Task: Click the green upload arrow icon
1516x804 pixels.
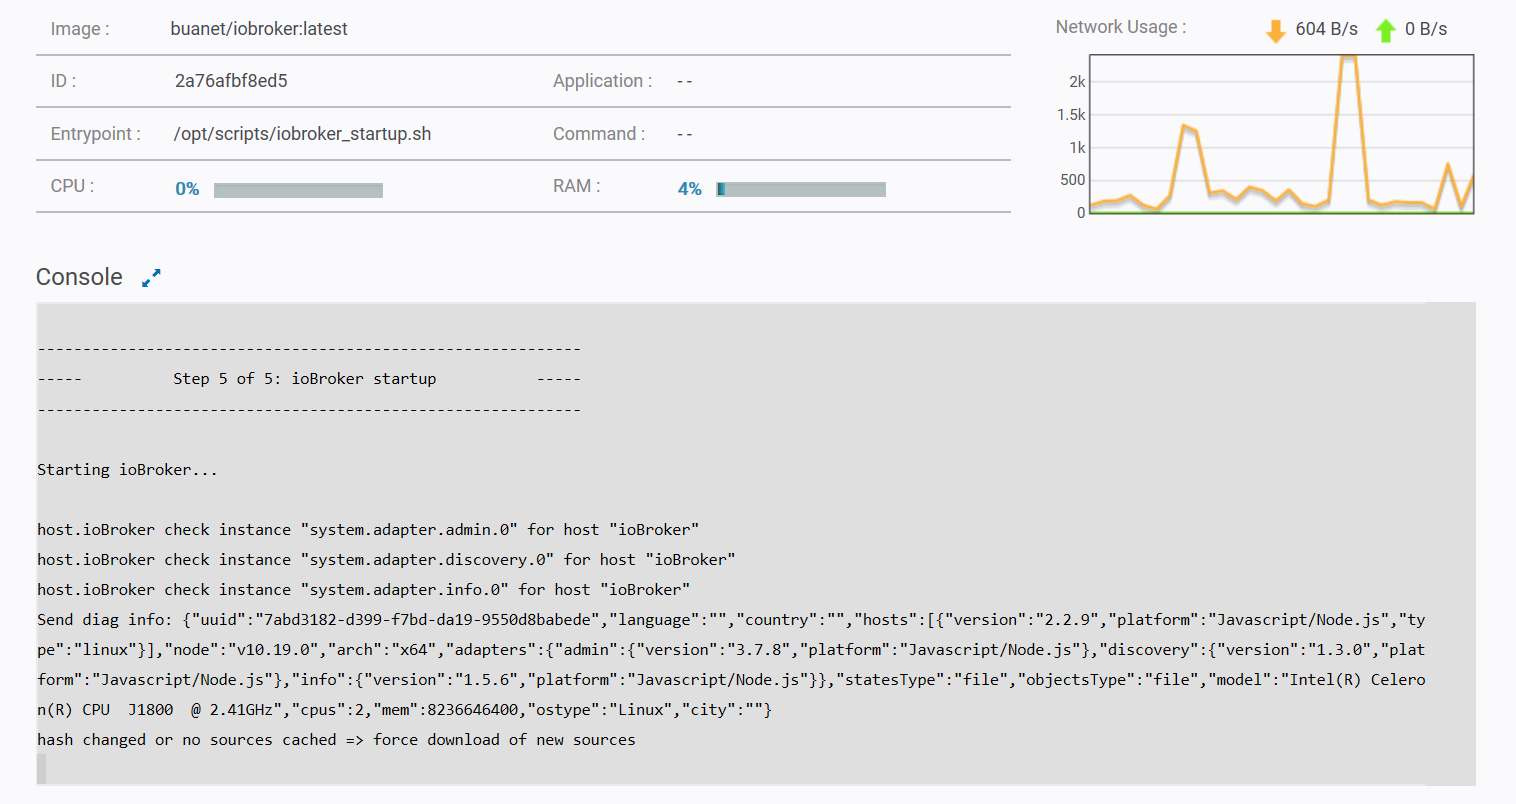Action: tap(1385, 31)
